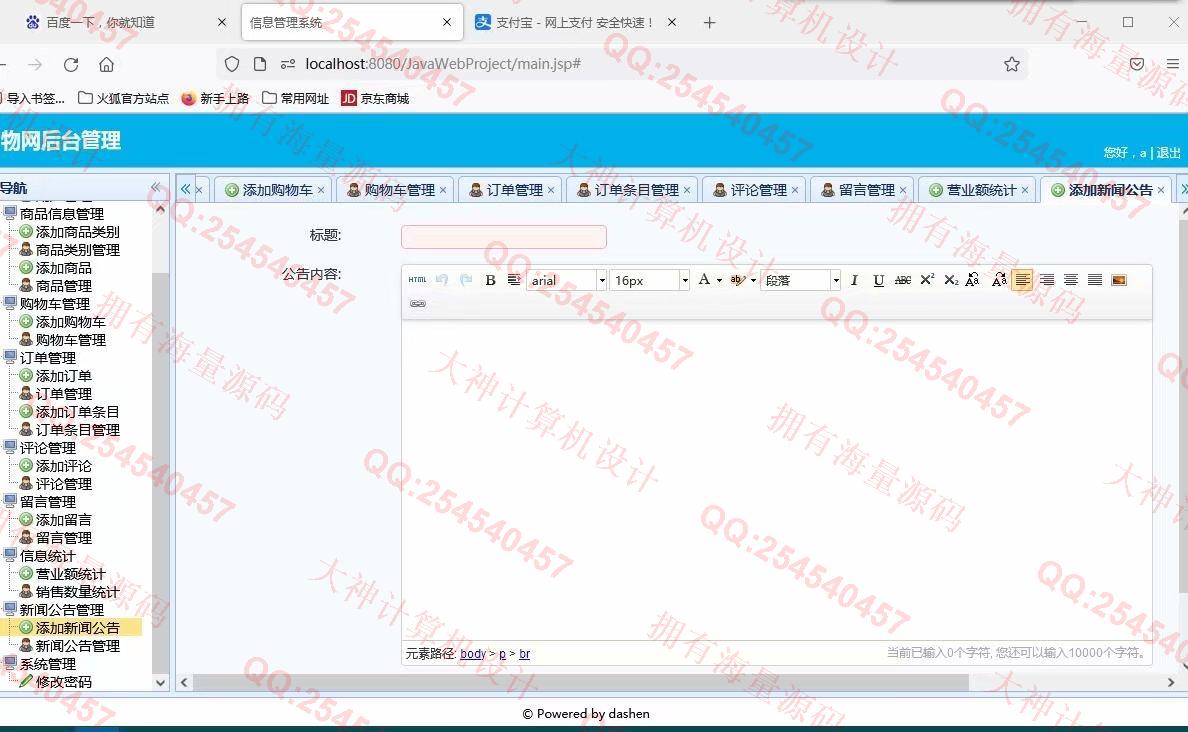Screen dimensions: 1188x732
Task: Justify text in editor
Action: [x=1095, y=280]
